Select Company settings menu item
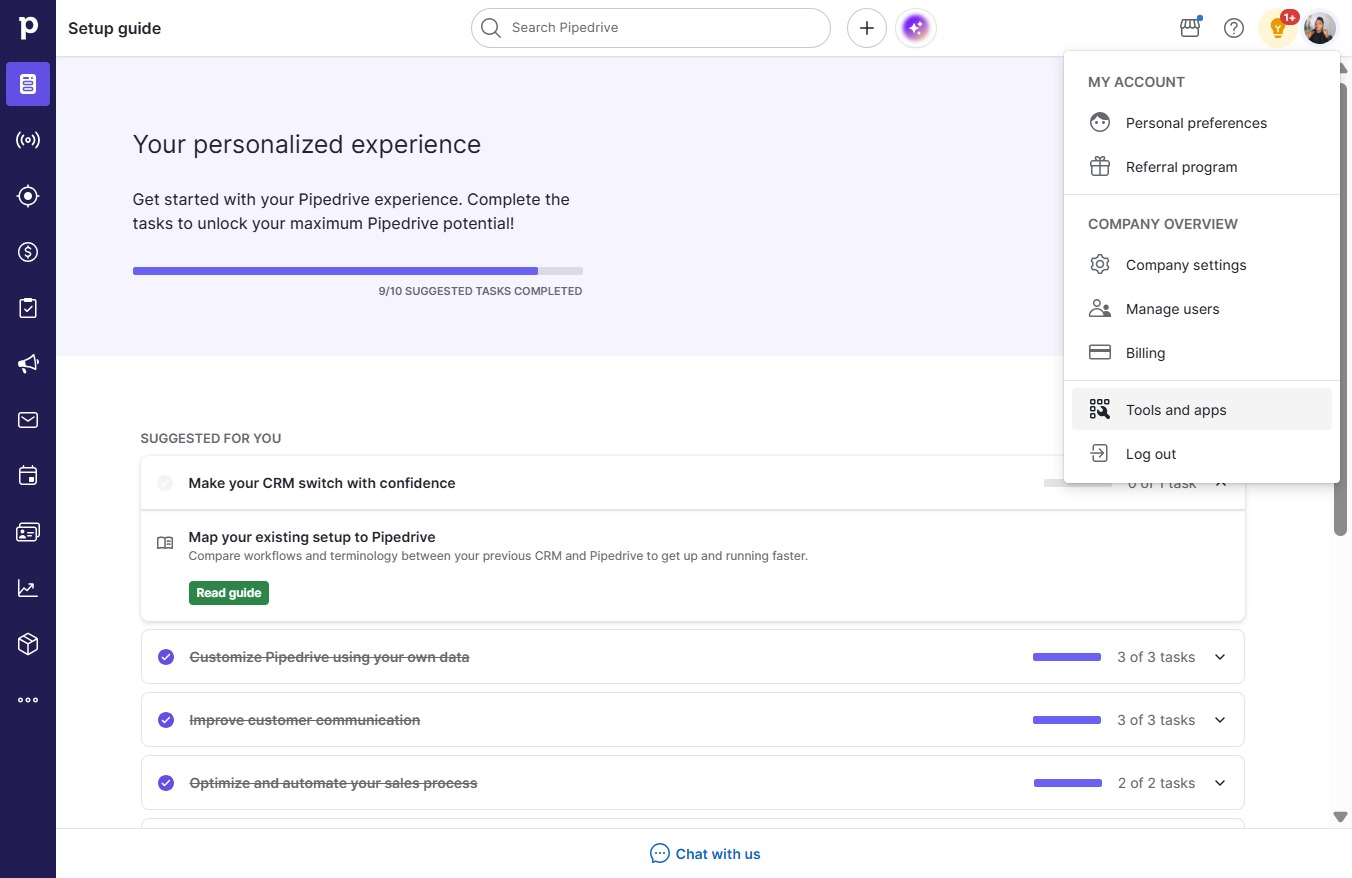The height and width of the screenshot is (878, 1352). pyautogui.click(x=1202, y=265)
